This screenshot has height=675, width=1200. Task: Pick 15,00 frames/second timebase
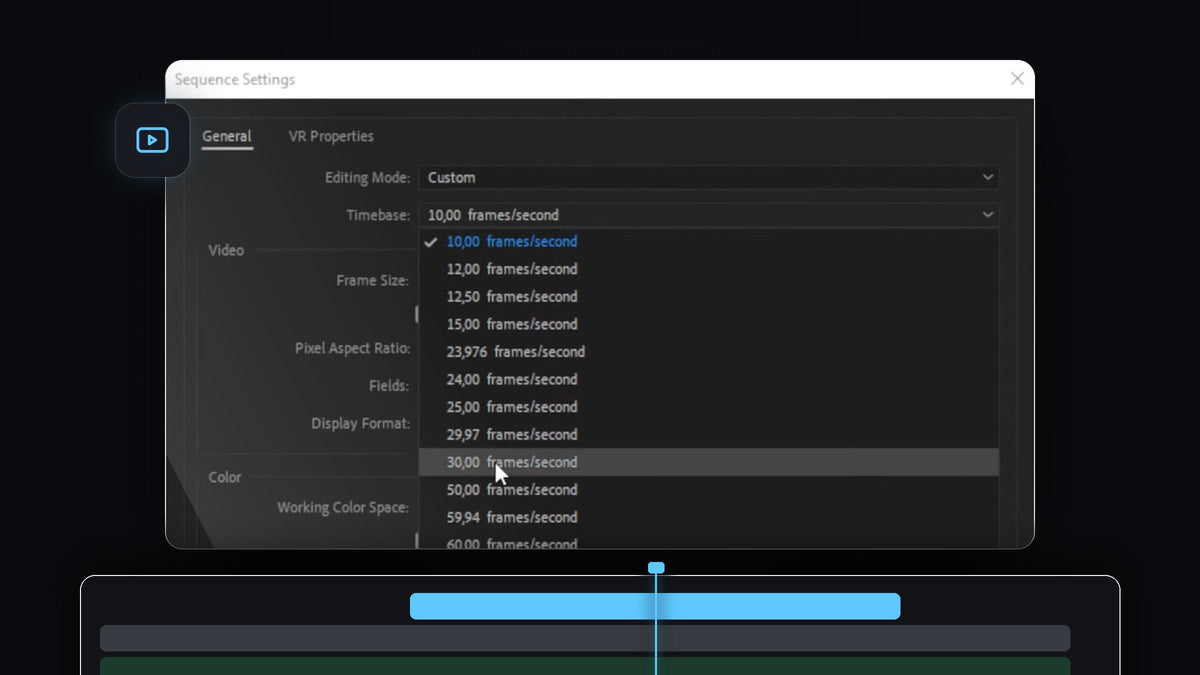(x=708, y=324)
